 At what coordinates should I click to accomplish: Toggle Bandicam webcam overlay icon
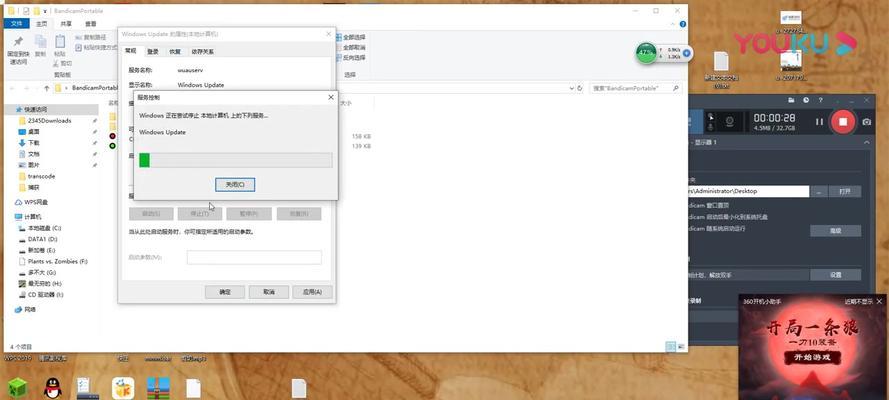coord(731,122)
